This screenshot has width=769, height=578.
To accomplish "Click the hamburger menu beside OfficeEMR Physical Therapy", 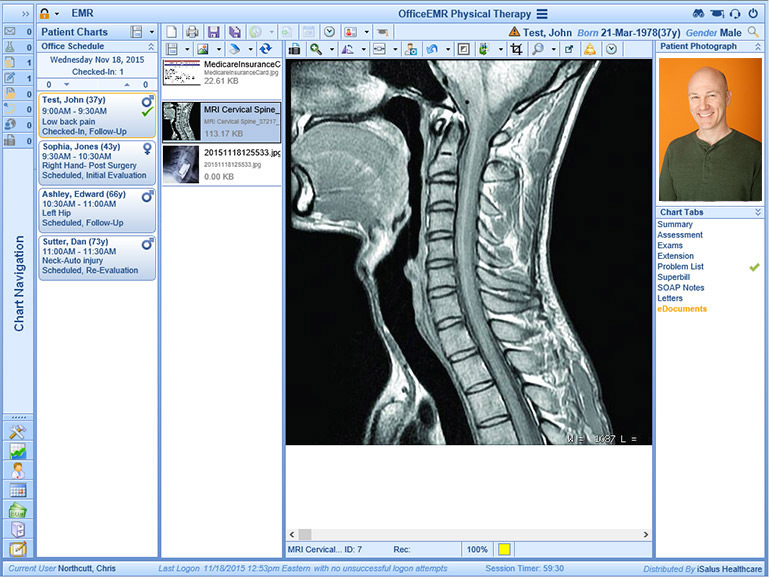I will tap(541, 14).
